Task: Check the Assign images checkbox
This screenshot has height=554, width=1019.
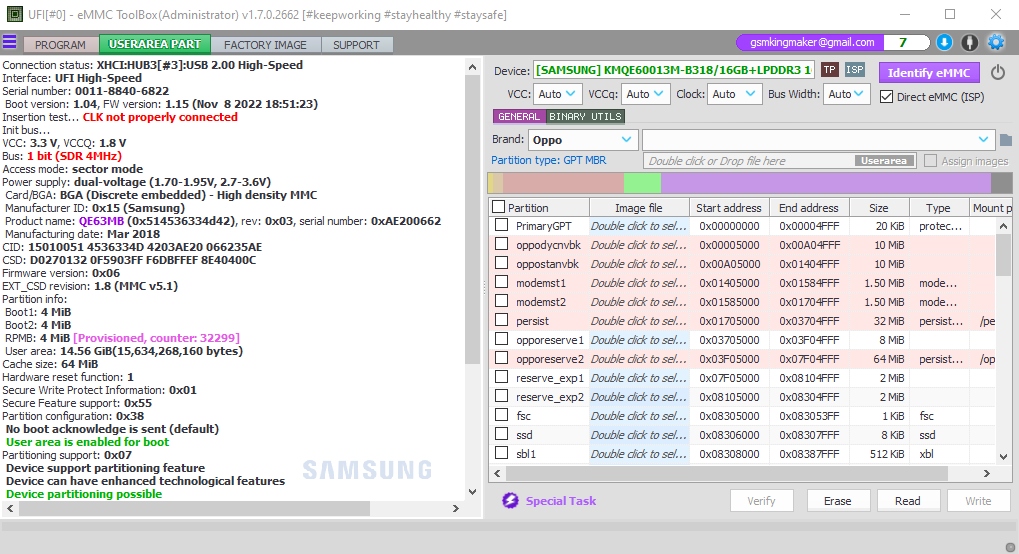Action: click(931, 161)
